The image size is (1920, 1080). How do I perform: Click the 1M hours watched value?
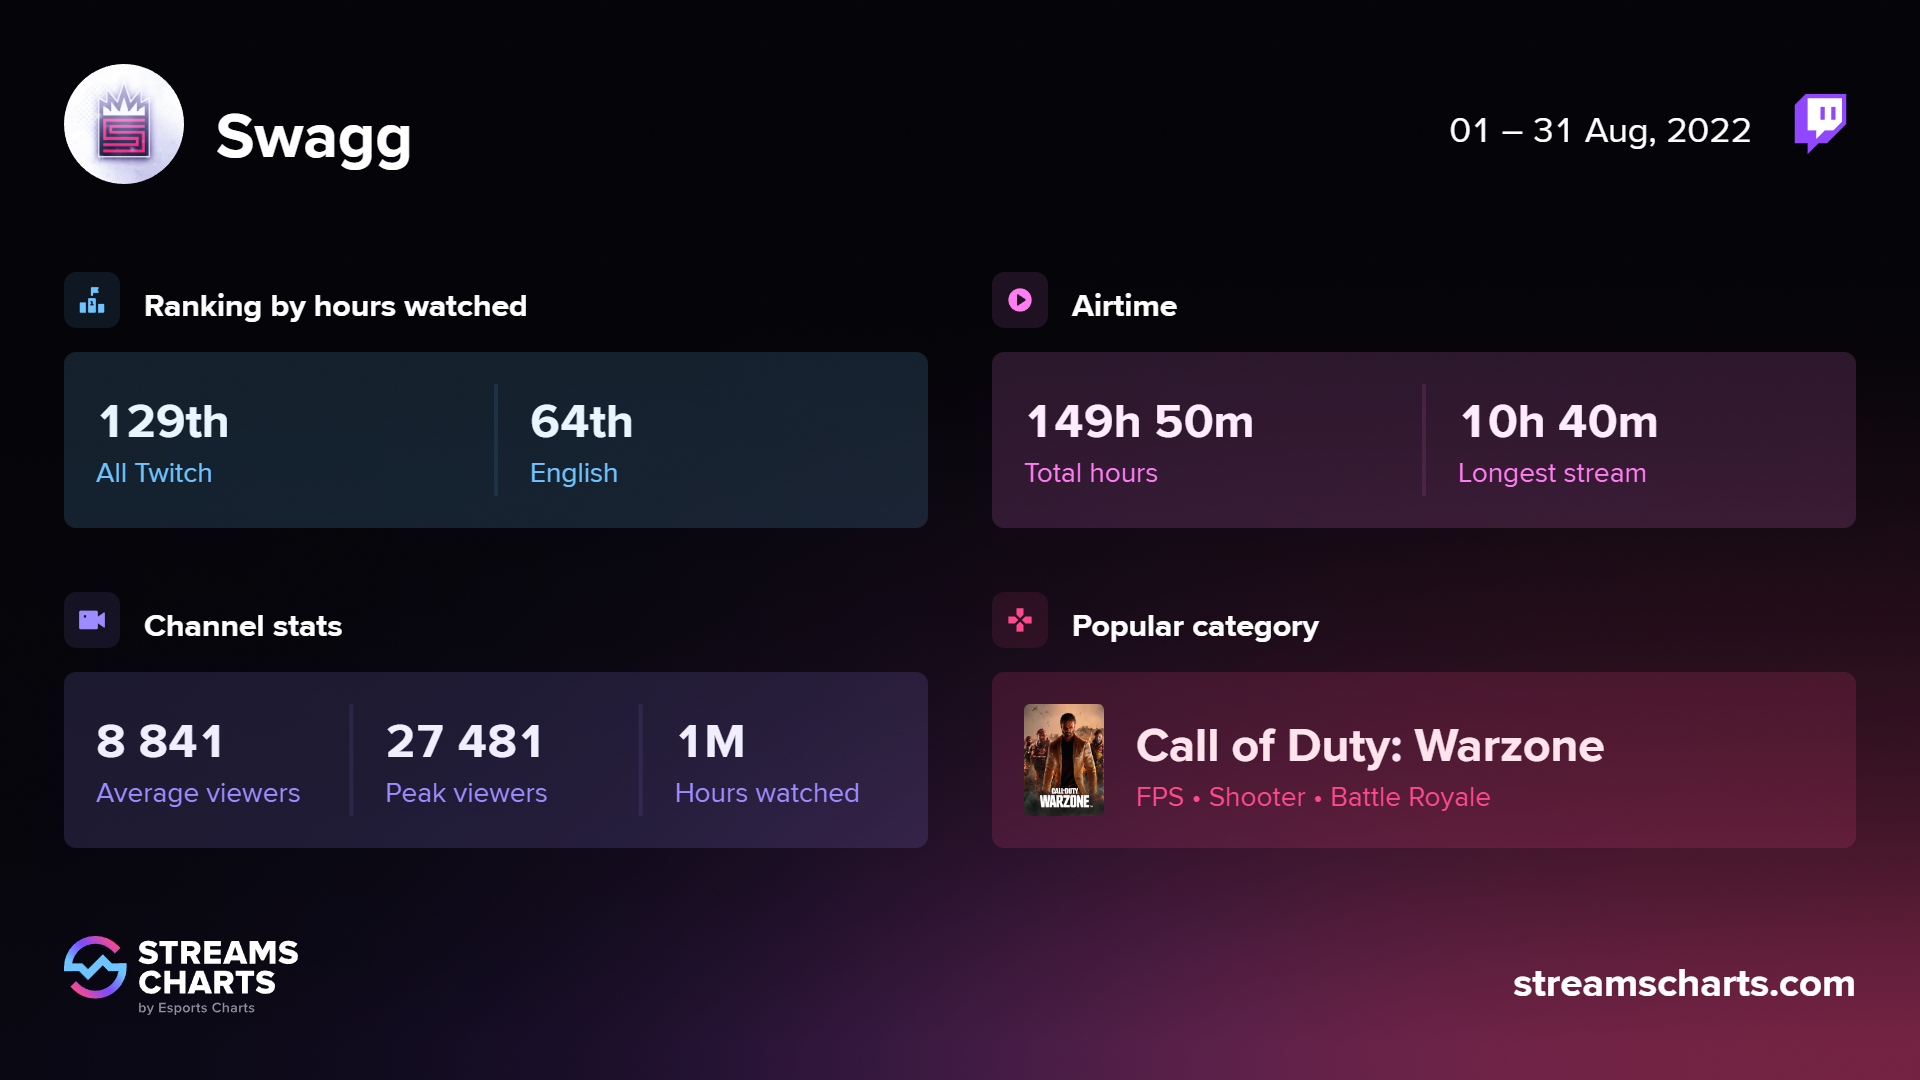(x=711, y=741)
